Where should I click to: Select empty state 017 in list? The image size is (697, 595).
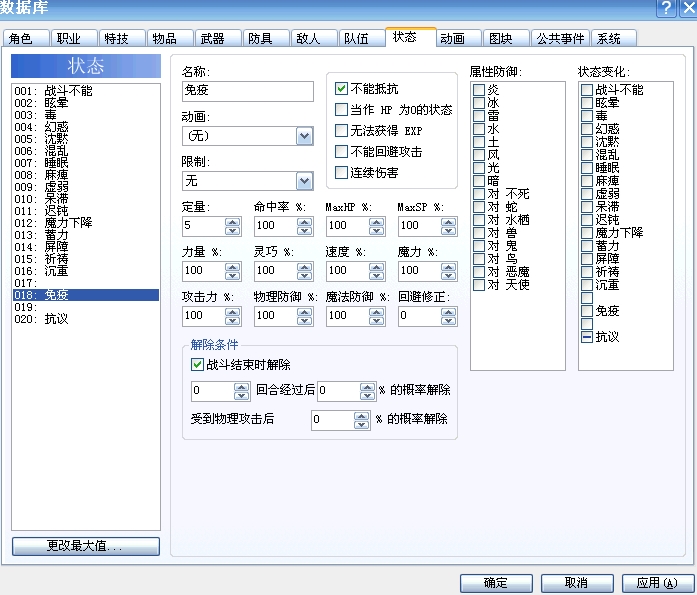tap(86, 283)
